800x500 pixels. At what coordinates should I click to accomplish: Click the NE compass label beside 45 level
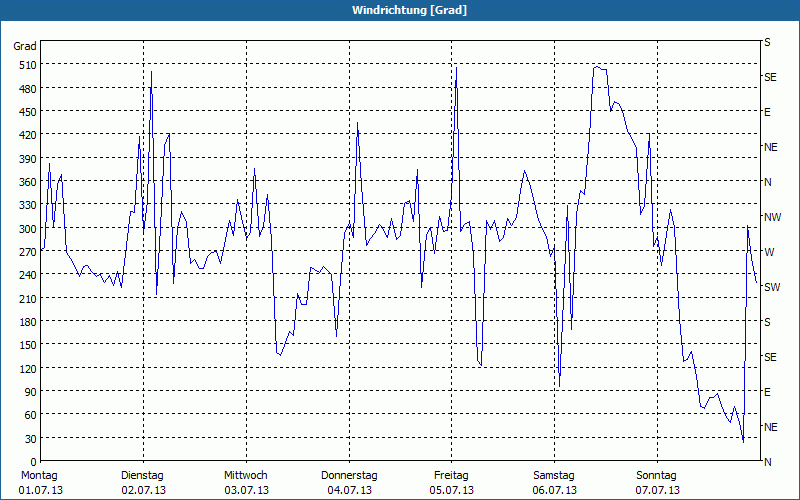point(770,427)
